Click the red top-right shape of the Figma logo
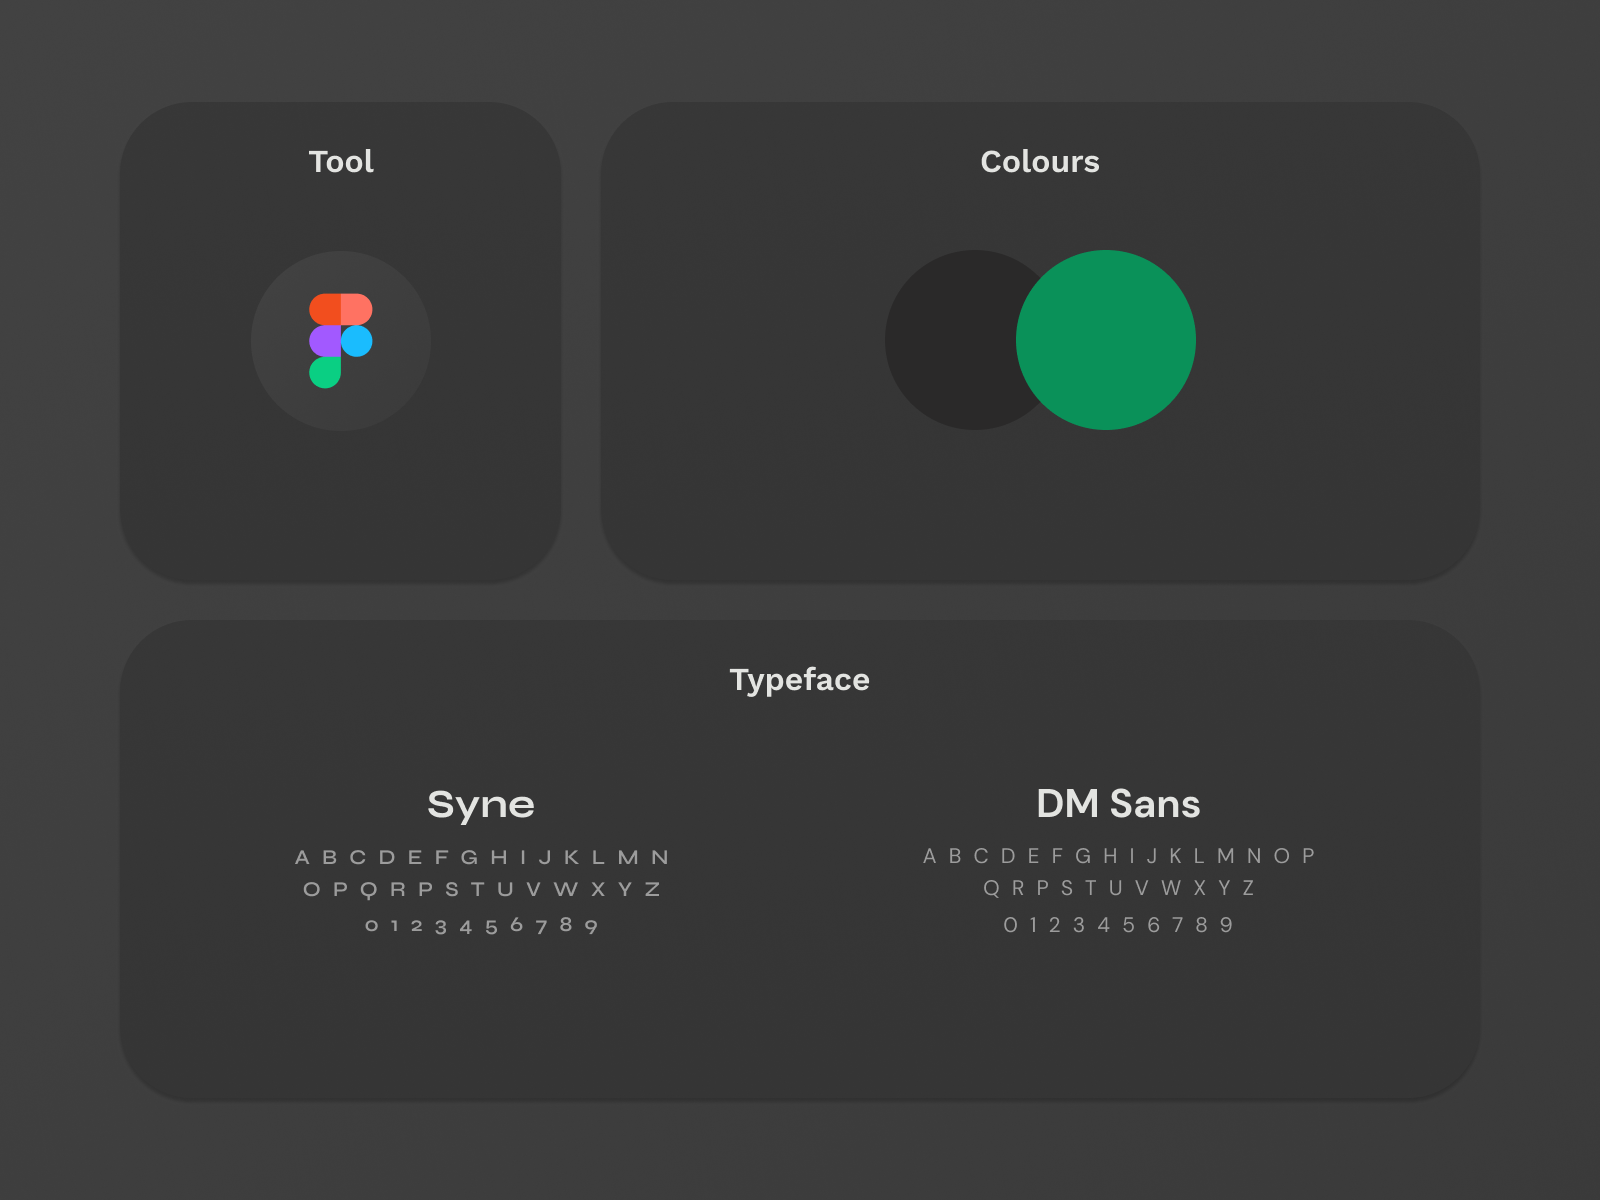Viewport: 1600px width, 1200px height. (x=357, y=307)
